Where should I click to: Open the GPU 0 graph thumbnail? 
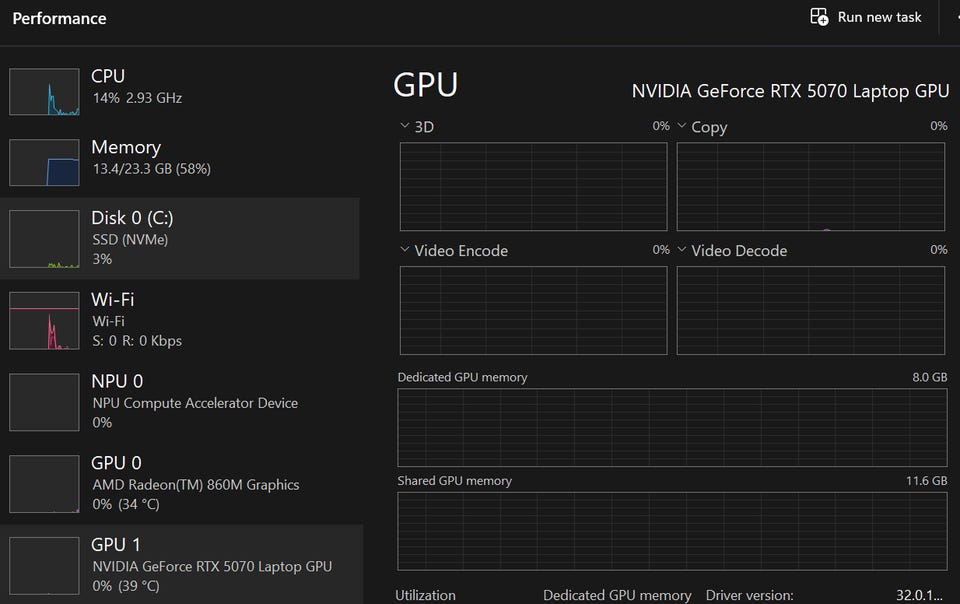point(44,484)
